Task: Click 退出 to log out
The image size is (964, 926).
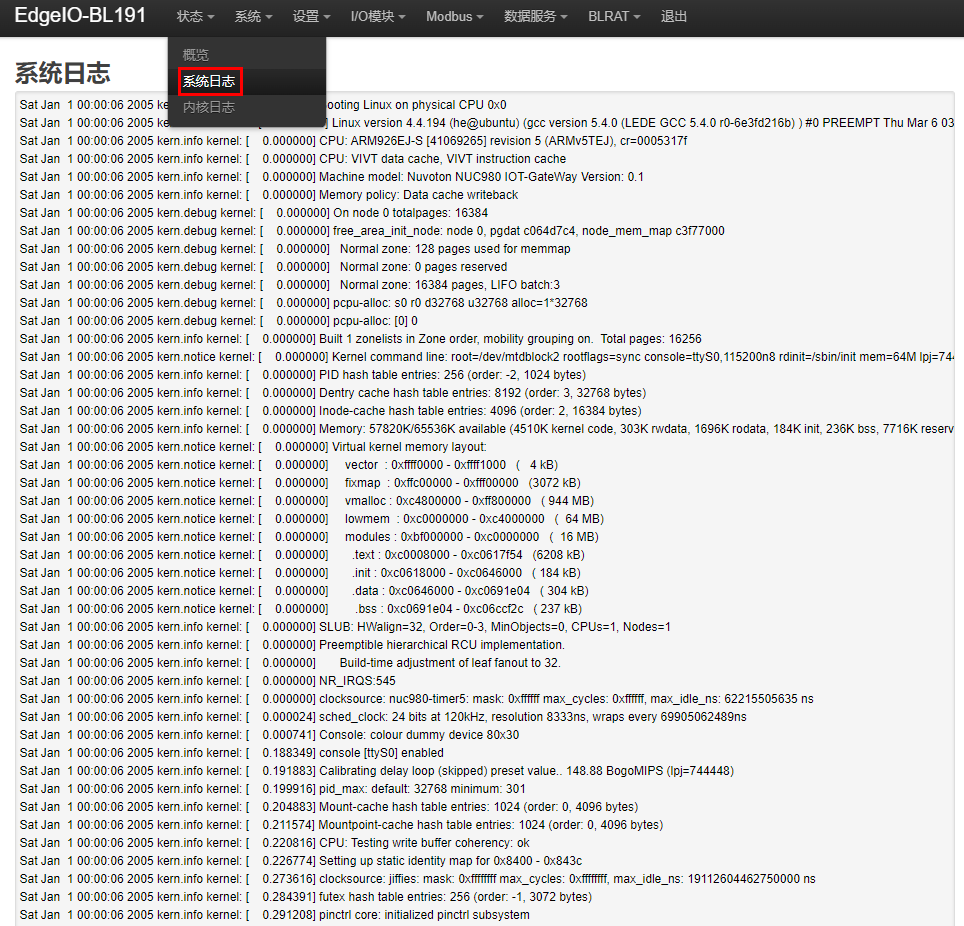Action: tap(674, 17)
